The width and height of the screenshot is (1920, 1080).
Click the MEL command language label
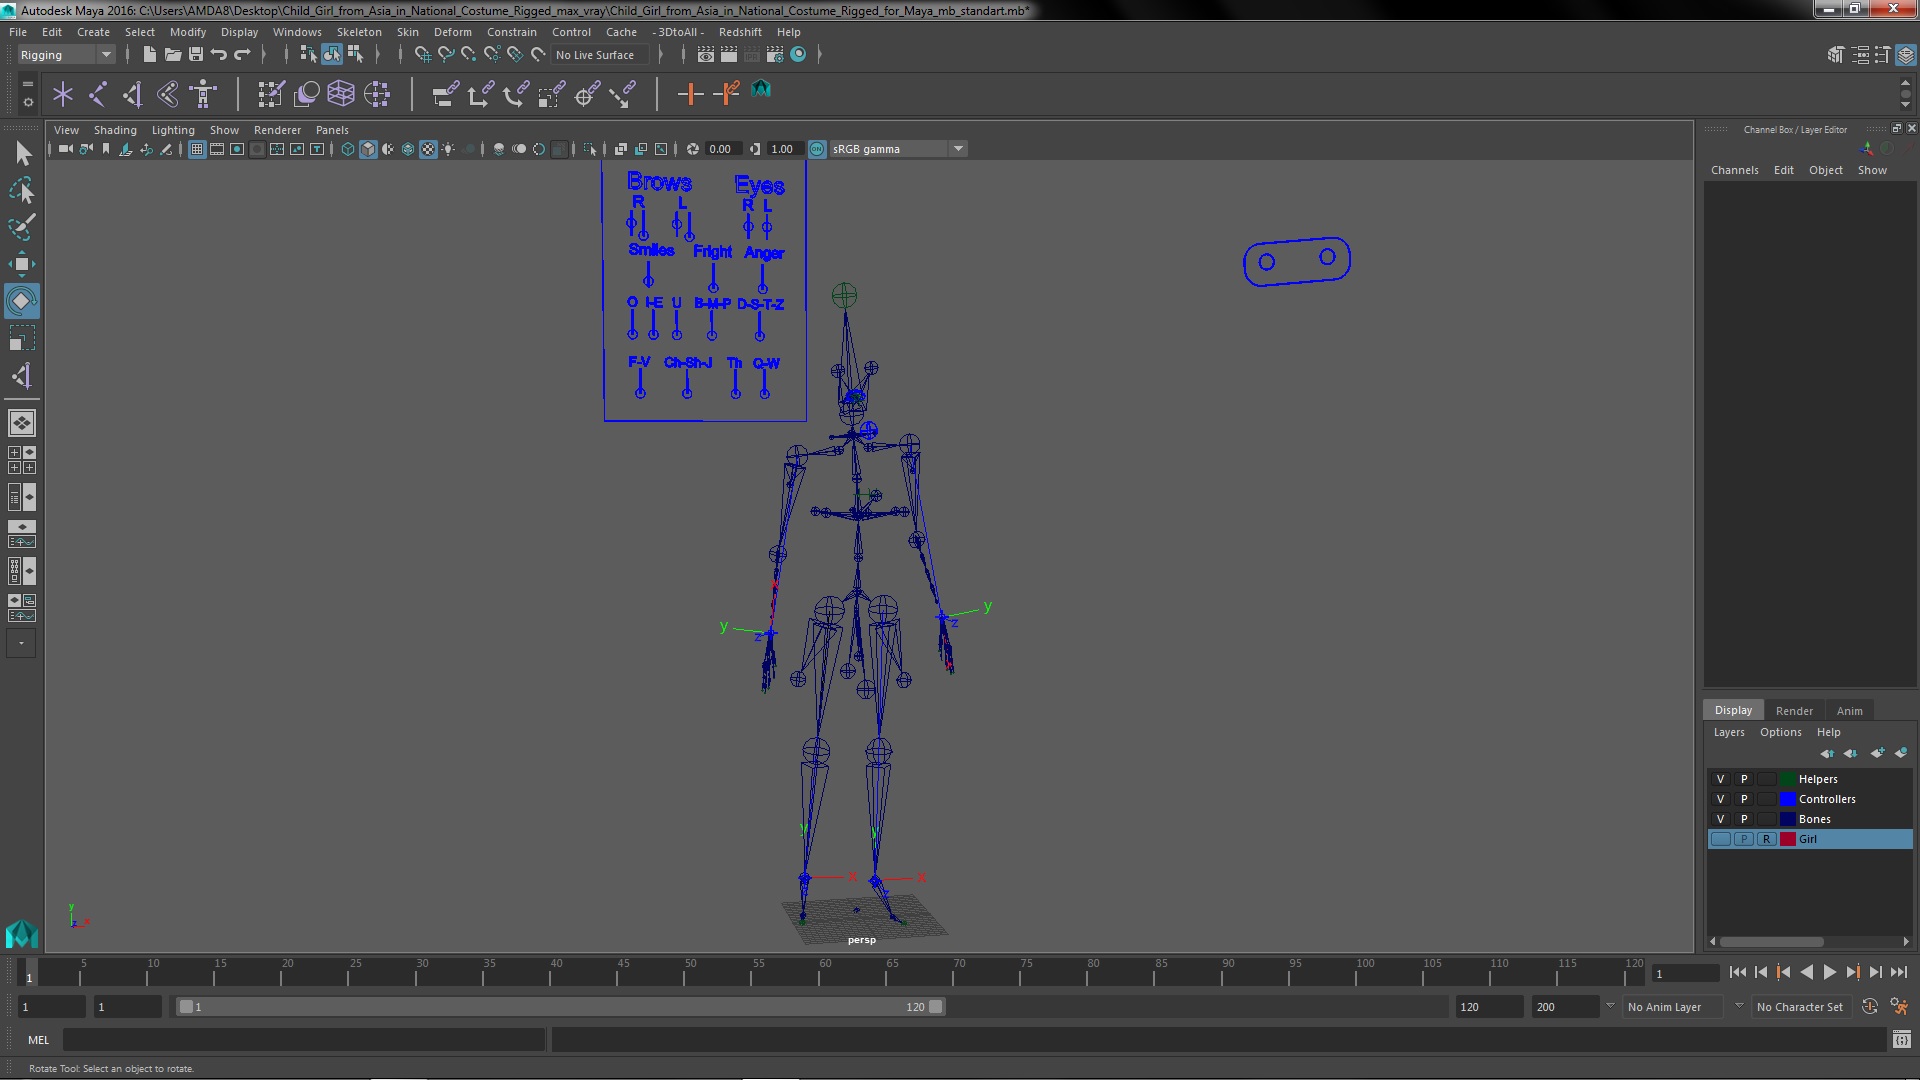coord(38,1040)
